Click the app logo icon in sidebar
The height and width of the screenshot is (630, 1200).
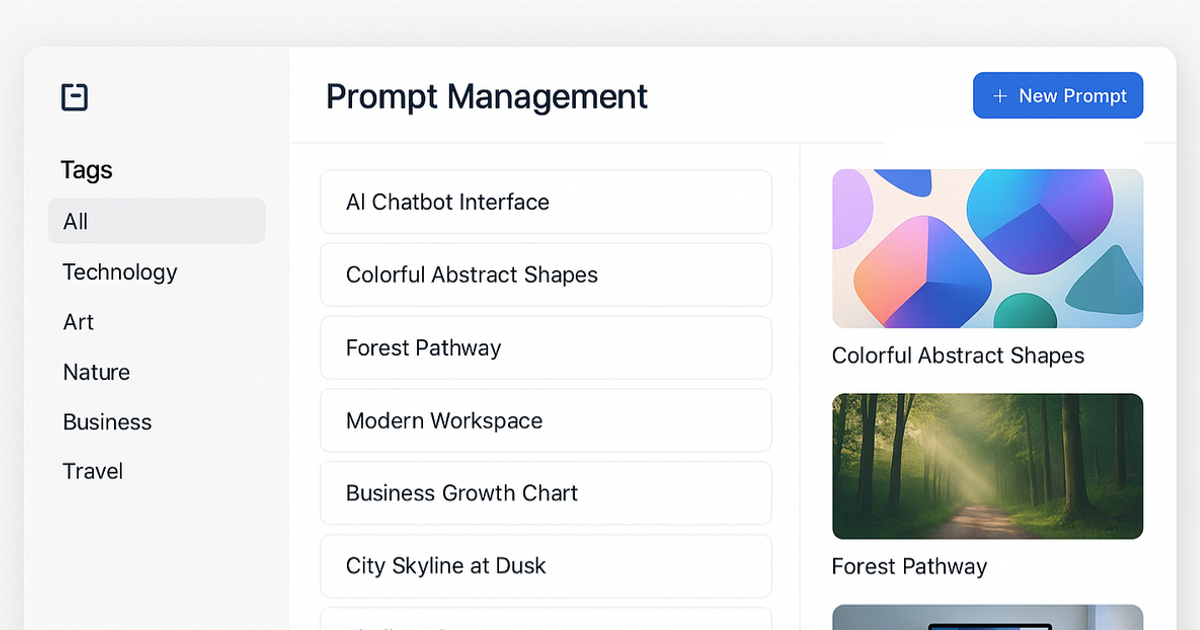click(75, 97)
